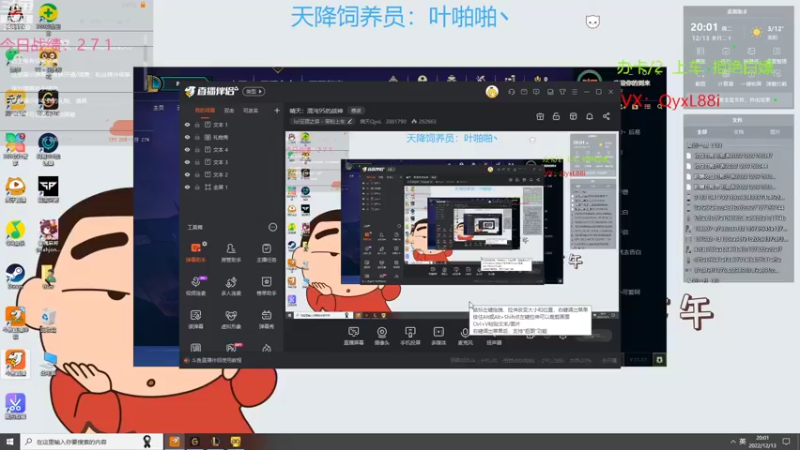Open the chat message icon in title bar
The image size is (800, 450).
click(536, 92)
